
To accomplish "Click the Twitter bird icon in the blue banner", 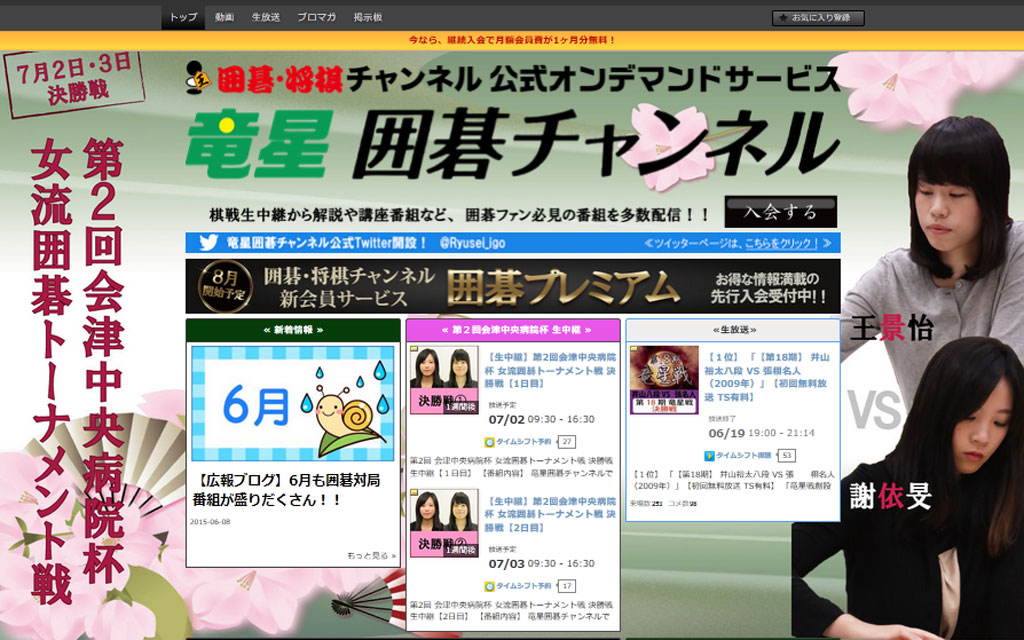I will [208, 243].
